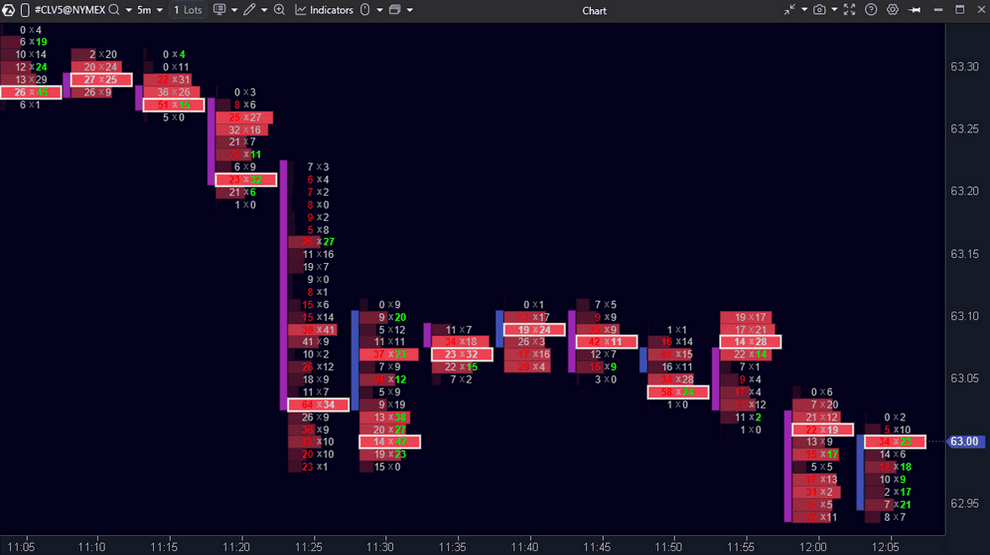
Task: Open chart settings gear icon
Action: (893, 10)
